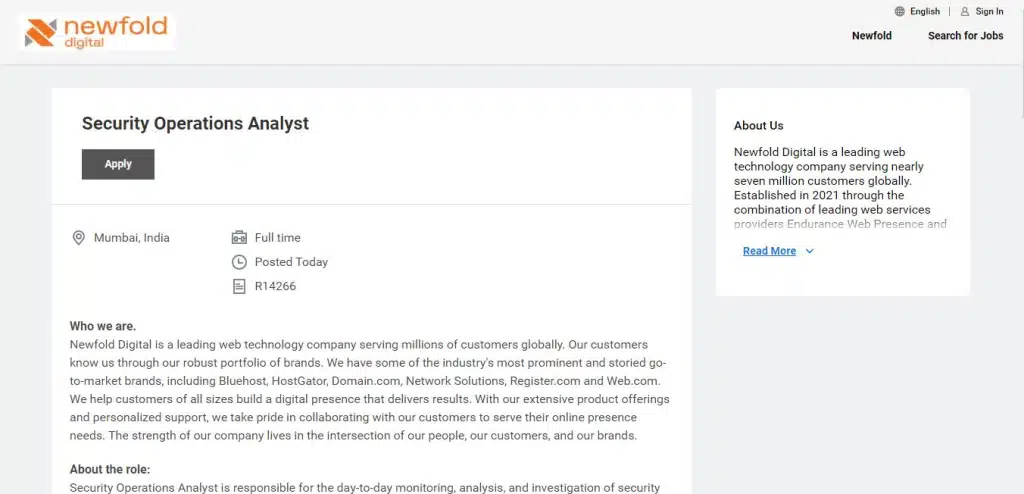The width and height of the screenshot is (1024, 494).
Task: Click the Mumbai, India location text
Action: 132,238
